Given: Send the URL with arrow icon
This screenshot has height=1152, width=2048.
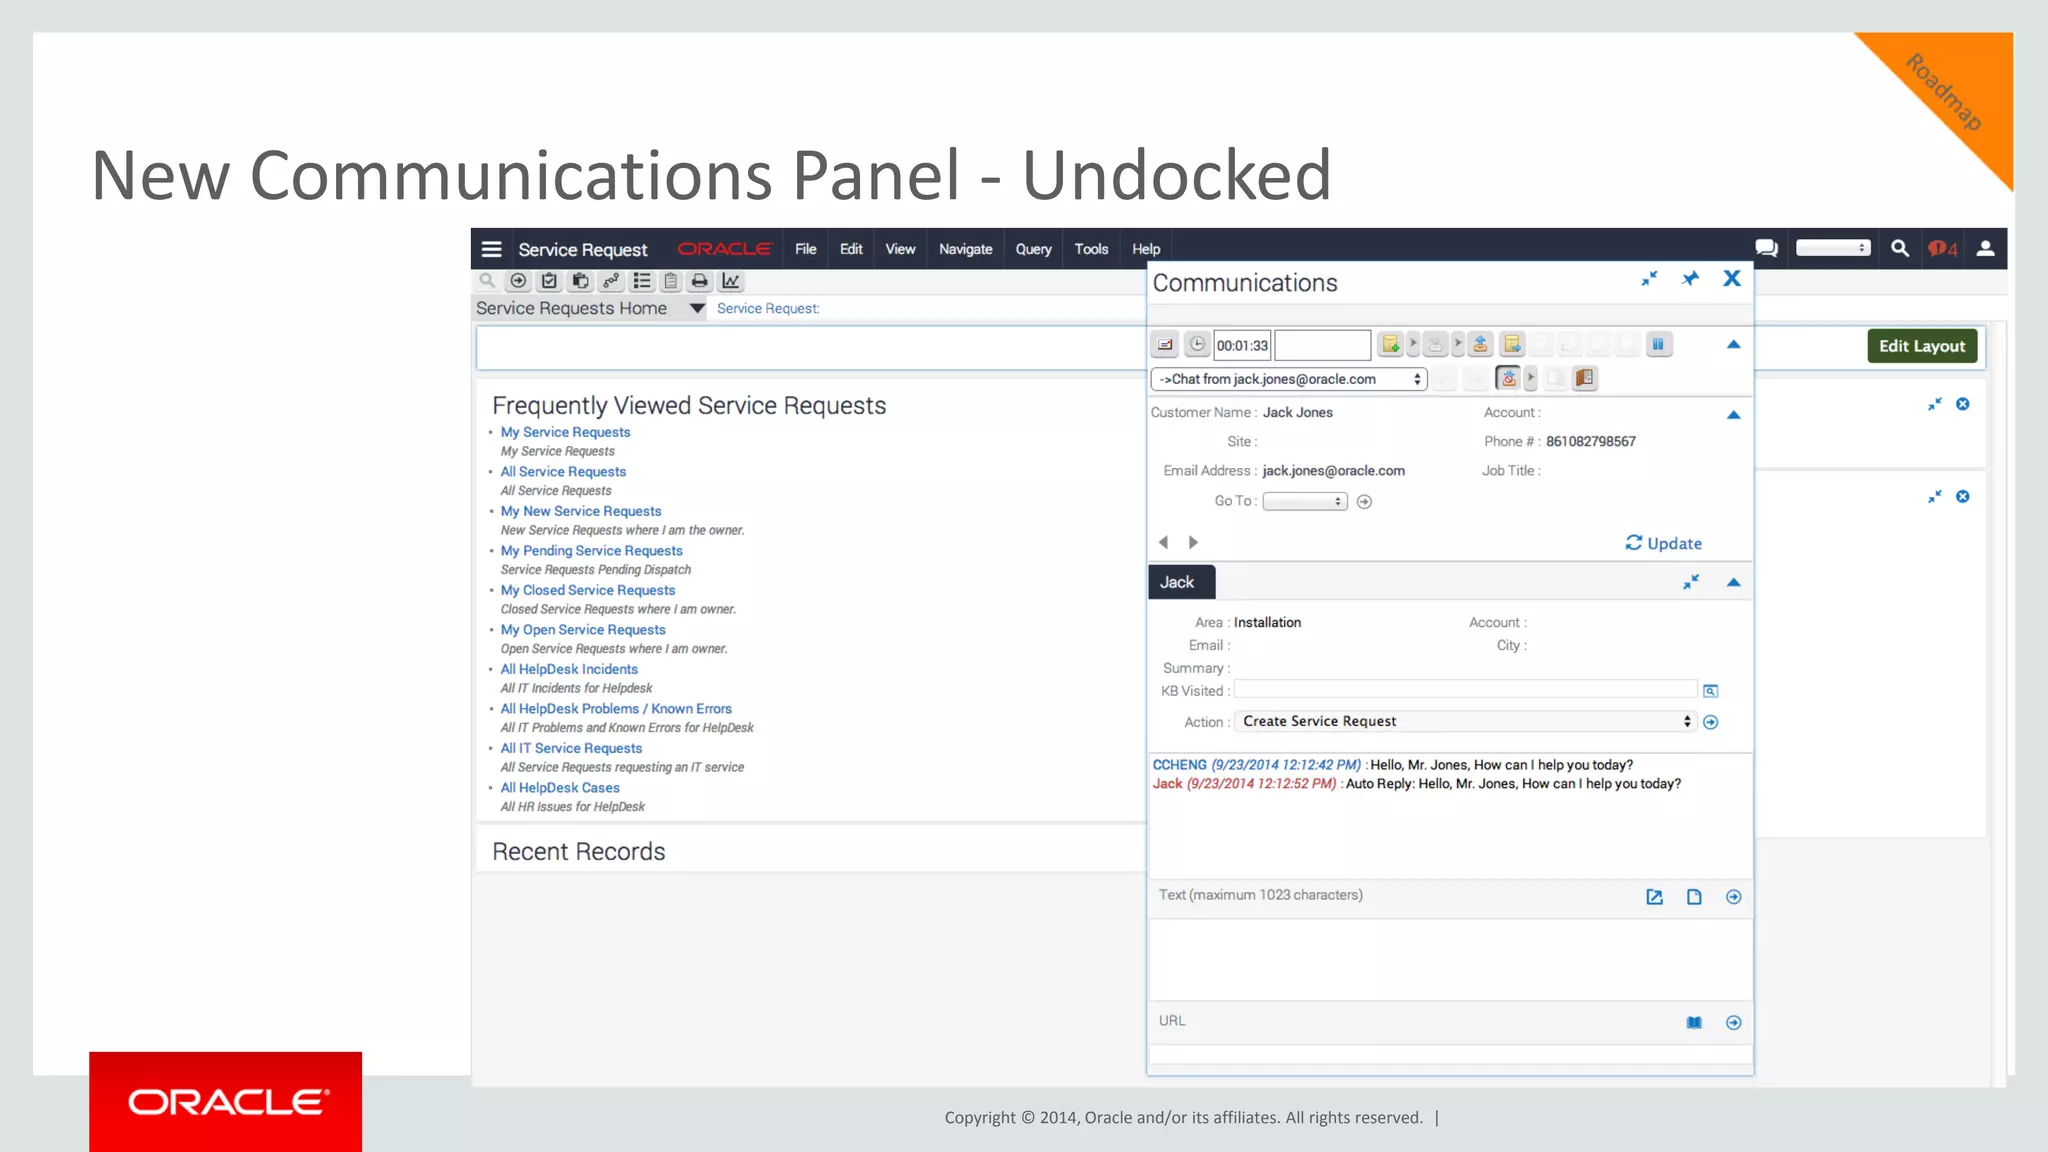Looking at the screenshot, I should [1733, 1022].
